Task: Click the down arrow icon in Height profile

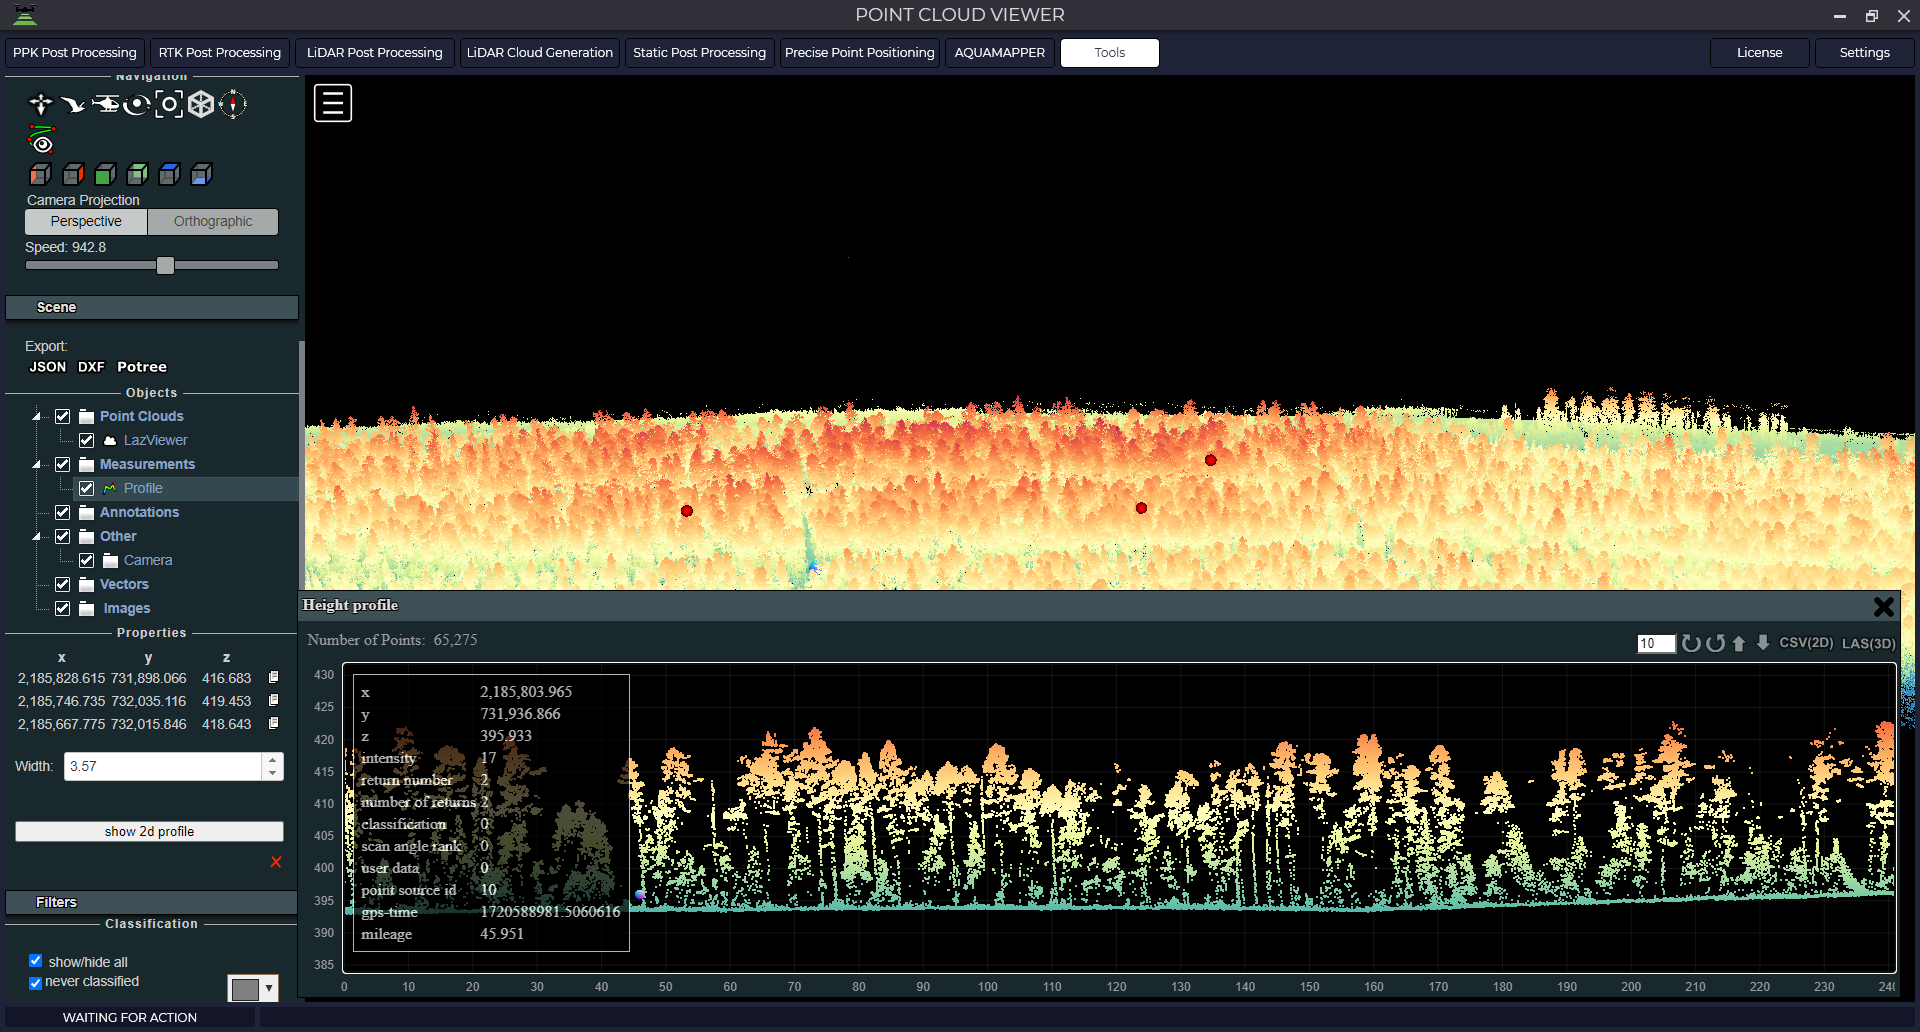Action: point(1763,643)
